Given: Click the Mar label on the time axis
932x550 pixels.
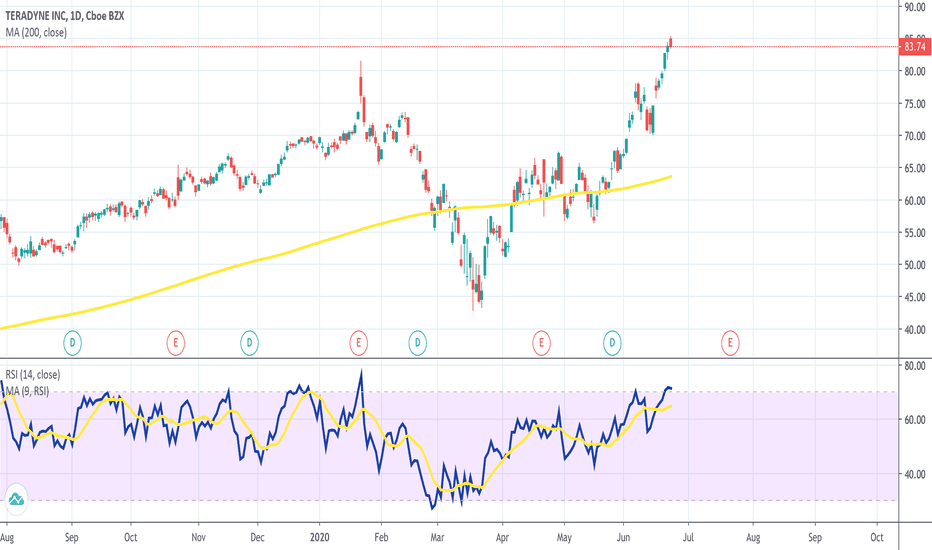Looking at the screenshot, I should tap(437, 538).
